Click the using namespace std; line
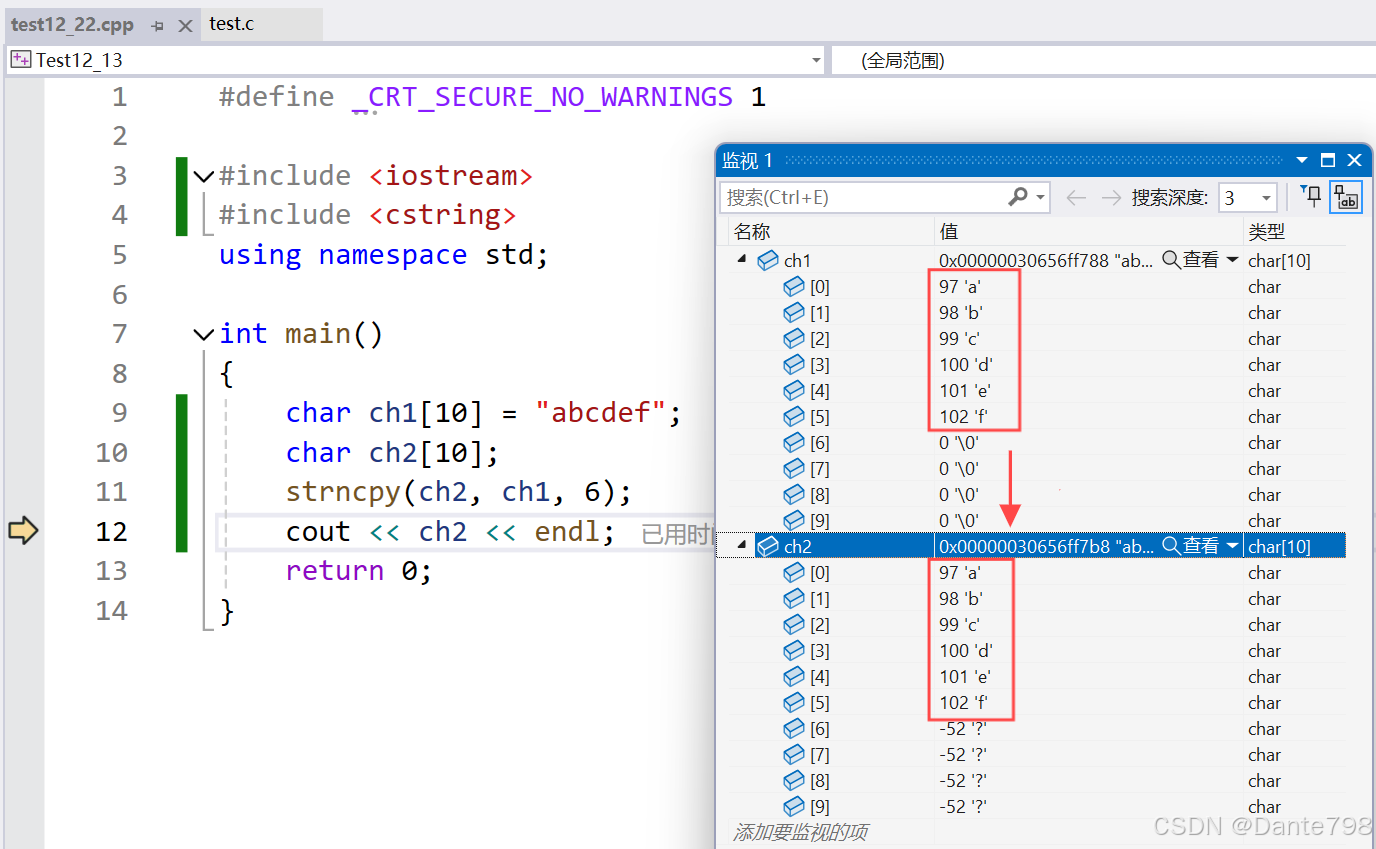 point(384,255)
